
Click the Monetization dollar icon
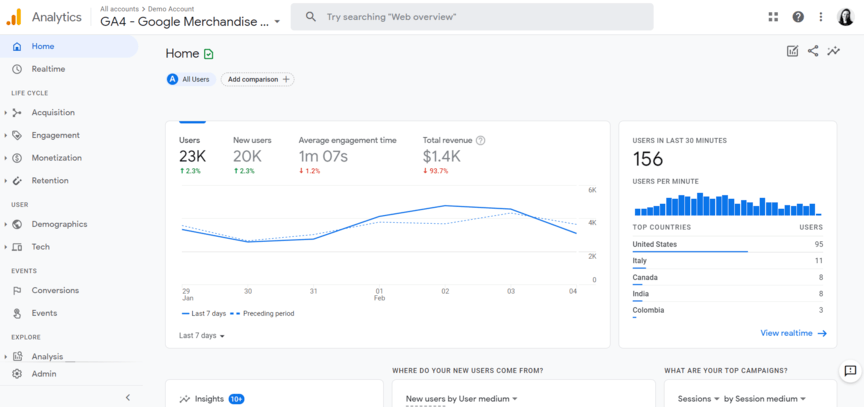(x=17, y=158)
